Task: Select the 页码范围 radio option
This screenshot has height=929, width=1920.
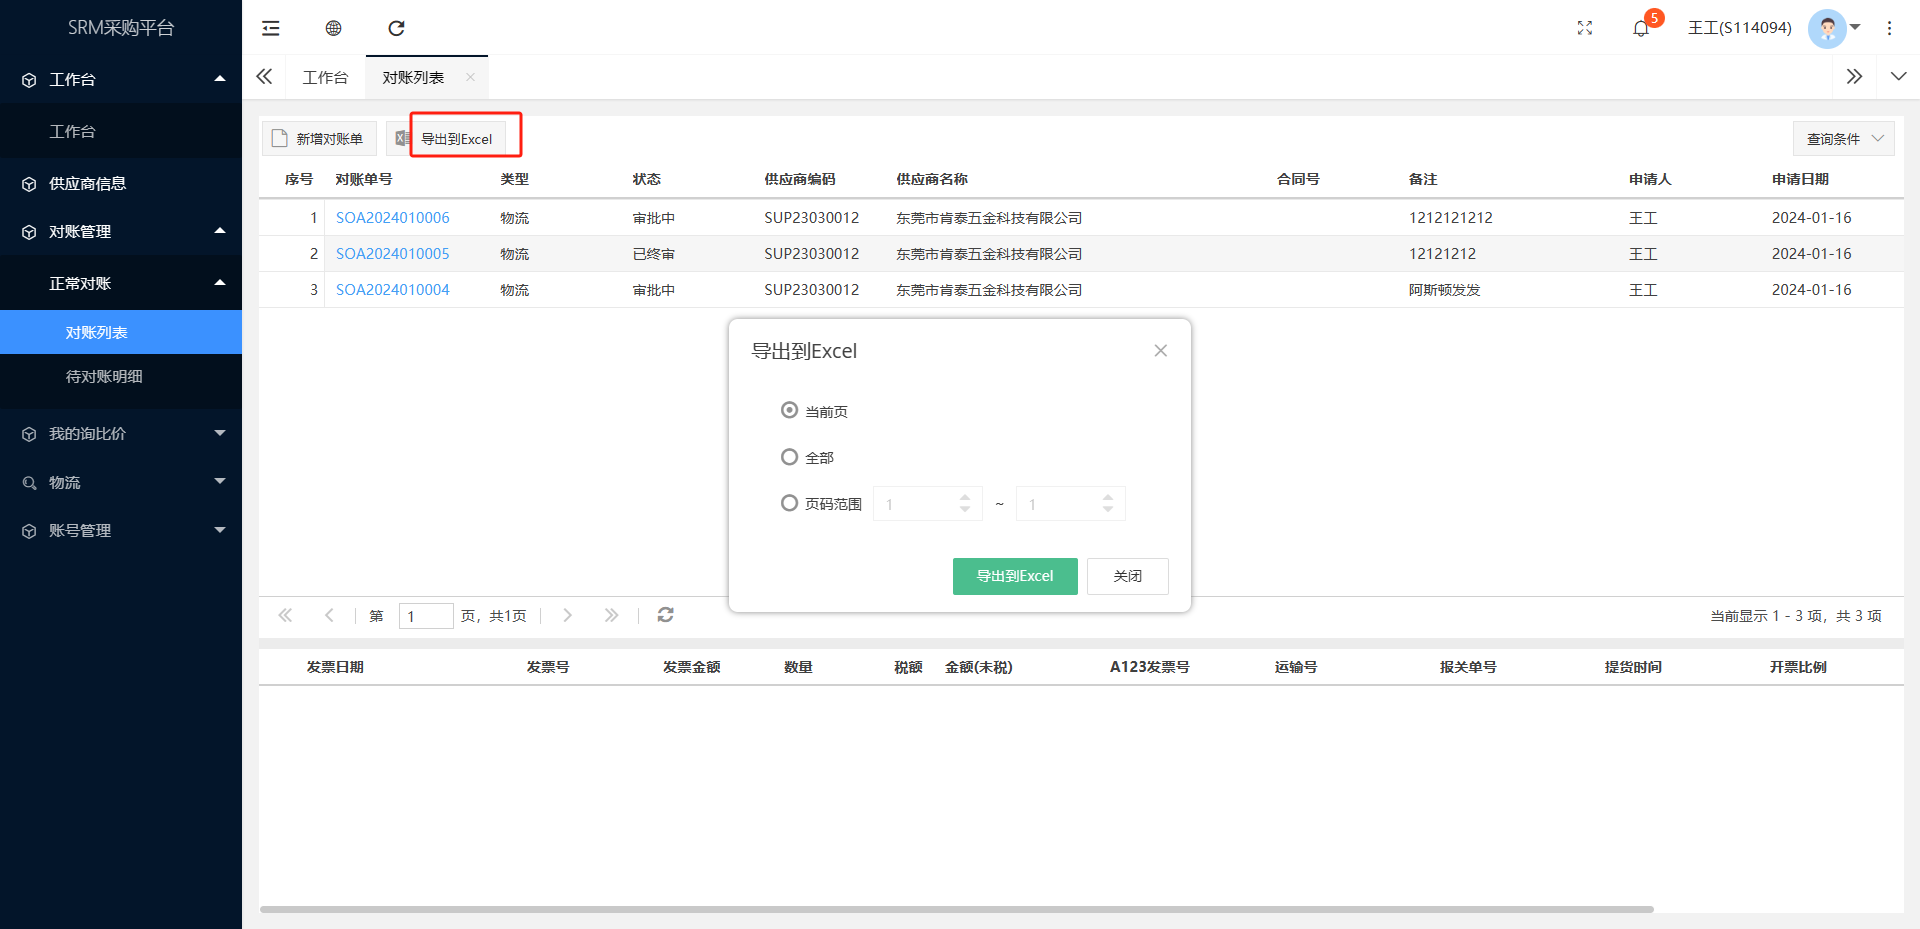Action: 790,503
